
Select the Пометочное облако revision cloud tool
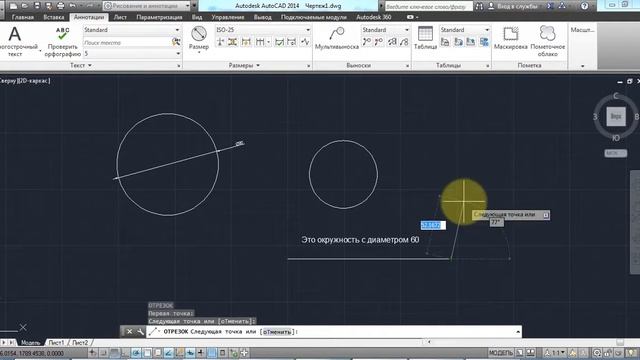pyautogui.click(x=547, y=41)
